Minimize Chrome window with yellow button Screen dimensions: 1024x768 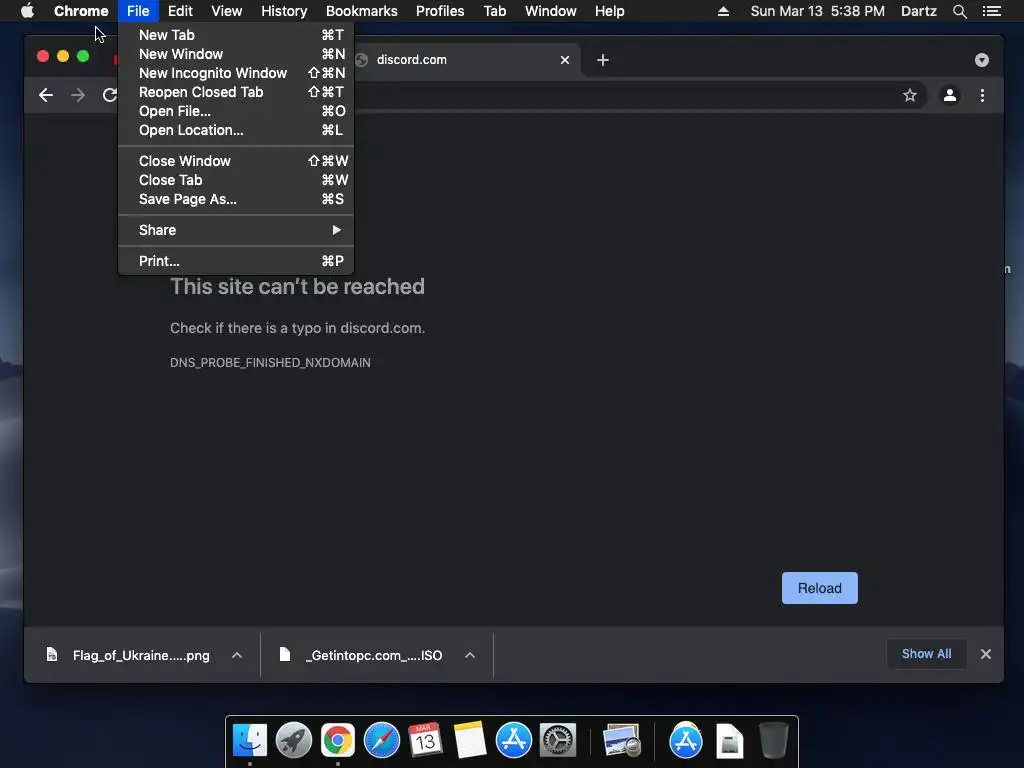[x=63, y=56]
